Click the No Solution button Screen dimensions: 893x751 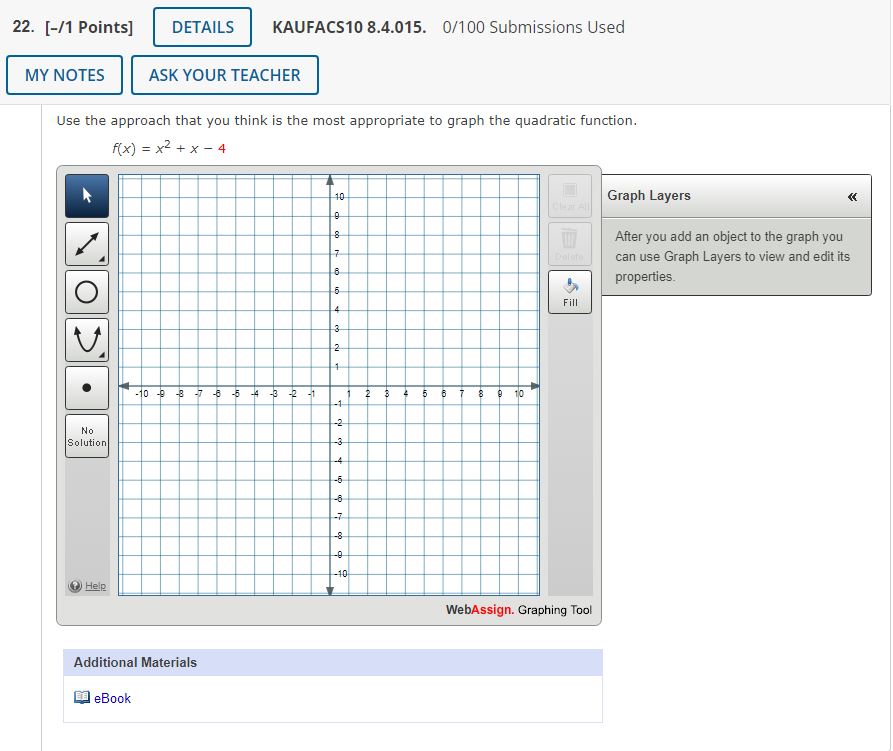click(87, 435)
